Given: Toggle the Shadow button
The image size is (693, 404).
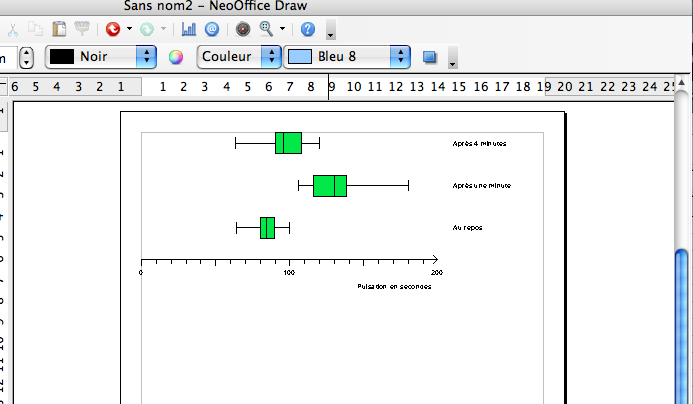Looking at the screenshot, I should coord(431,57).
